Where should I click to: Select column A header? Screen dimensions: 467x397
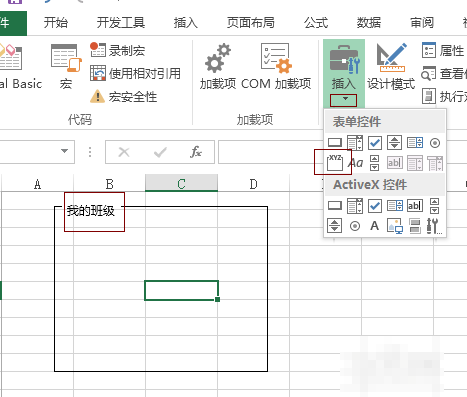[38, 184]
